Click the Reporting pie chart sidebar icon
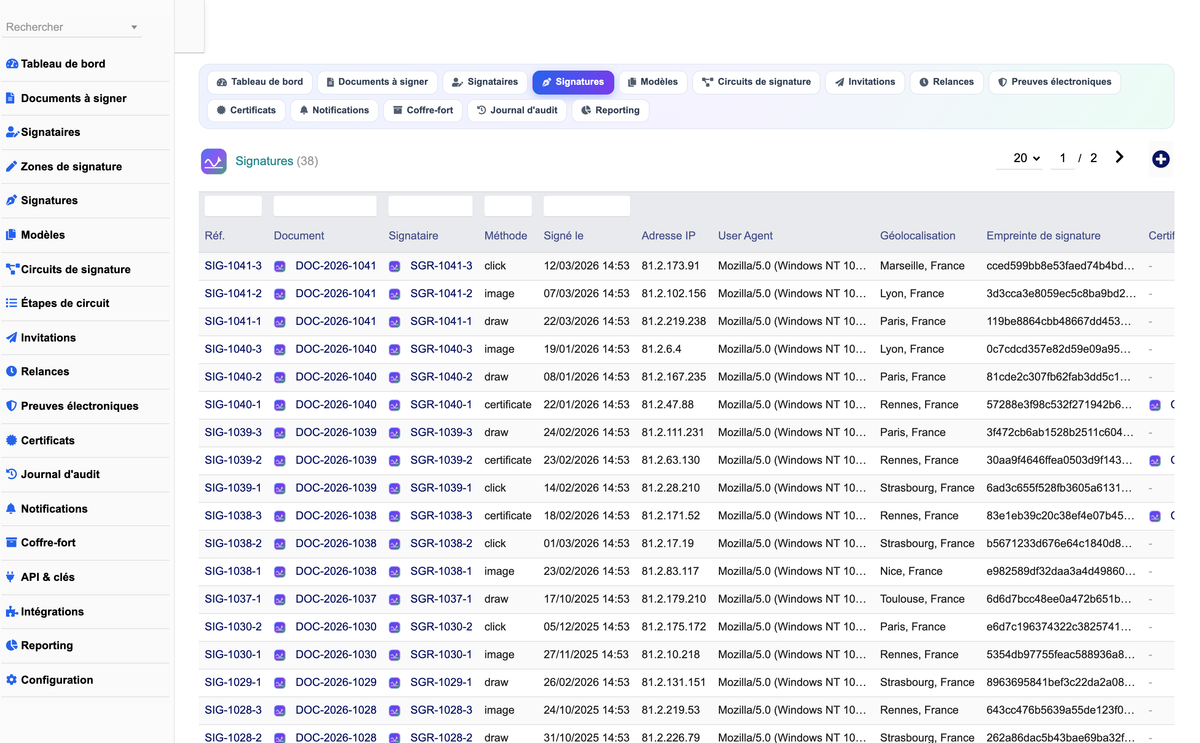Viewport: 1200px width, 743px height. pos(12,645)
